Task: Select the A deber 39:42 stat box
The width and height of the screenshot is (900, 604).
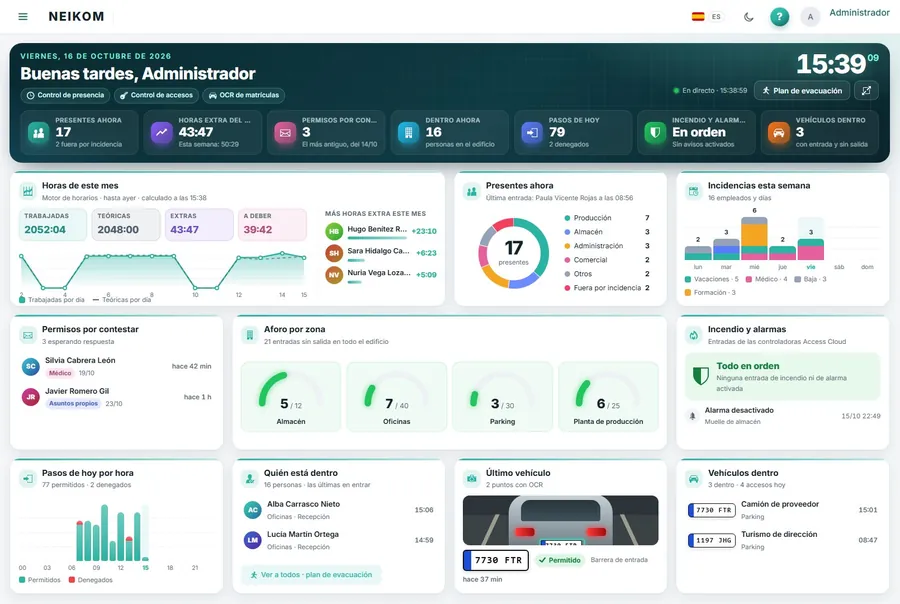Action: point(272,224)
